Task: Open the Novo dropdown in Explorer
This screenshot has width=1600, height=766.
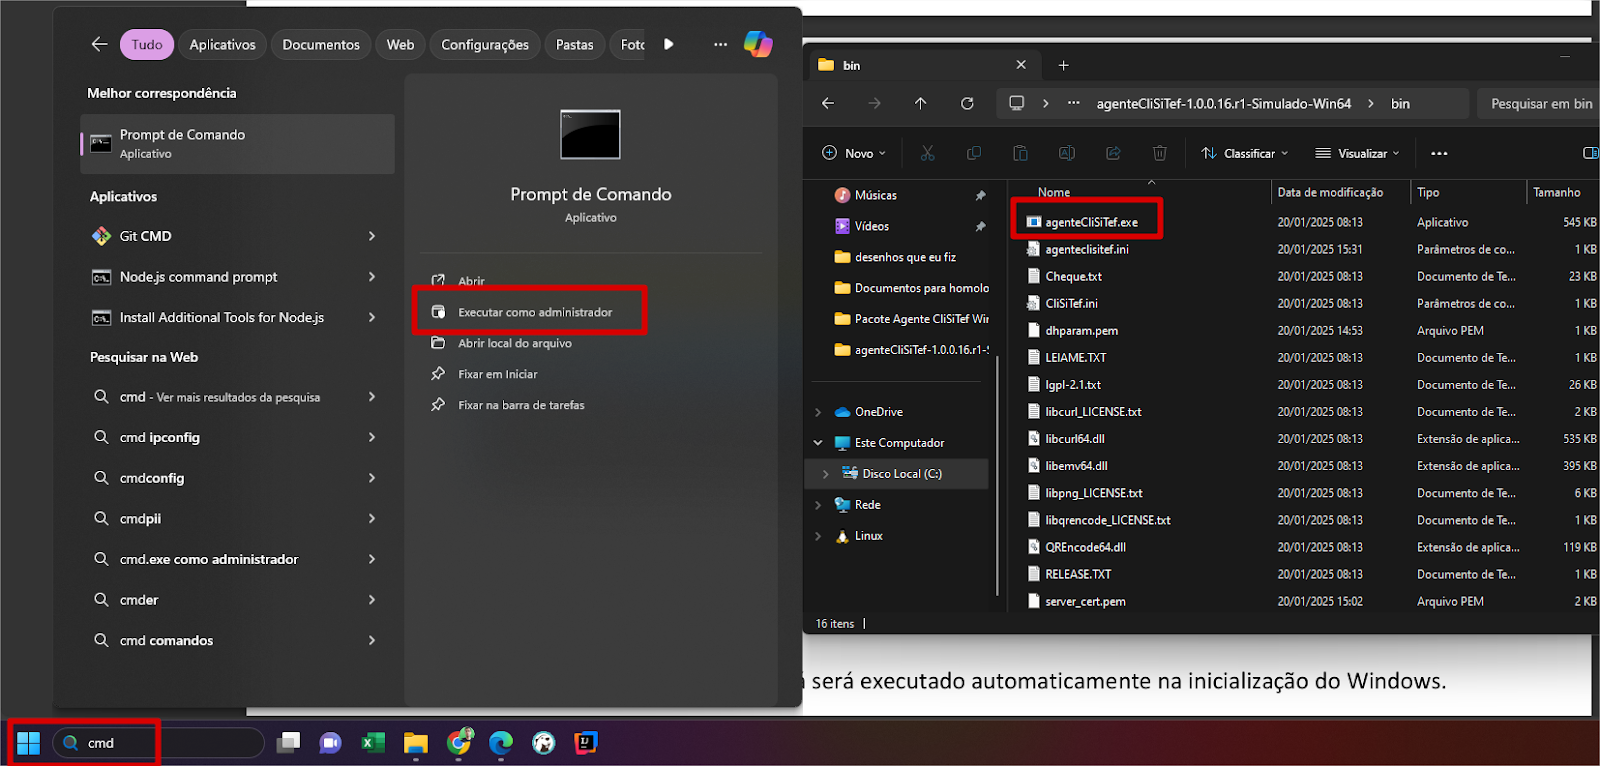Action: tap(853, 153)
